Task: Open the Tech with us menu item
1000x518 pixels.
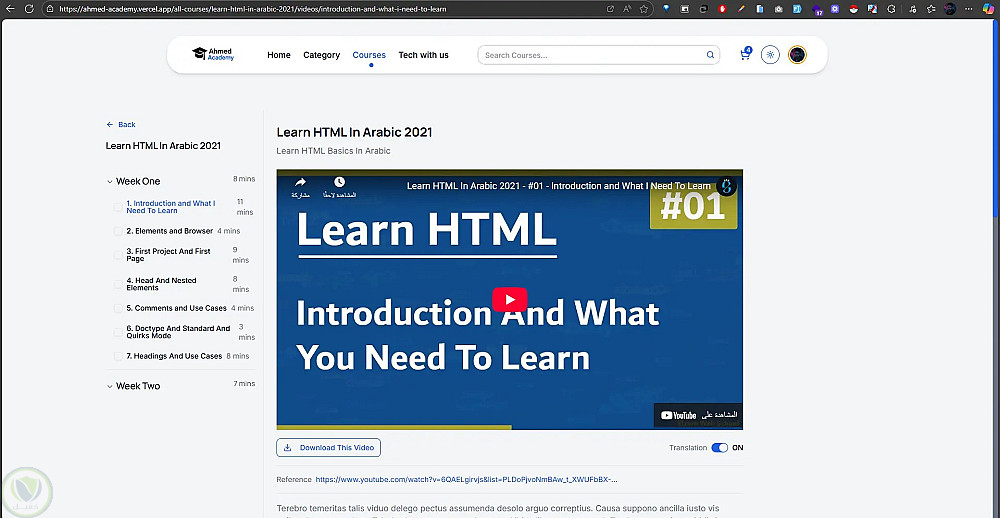Action: pyautogui.click(x=423, y=55)
